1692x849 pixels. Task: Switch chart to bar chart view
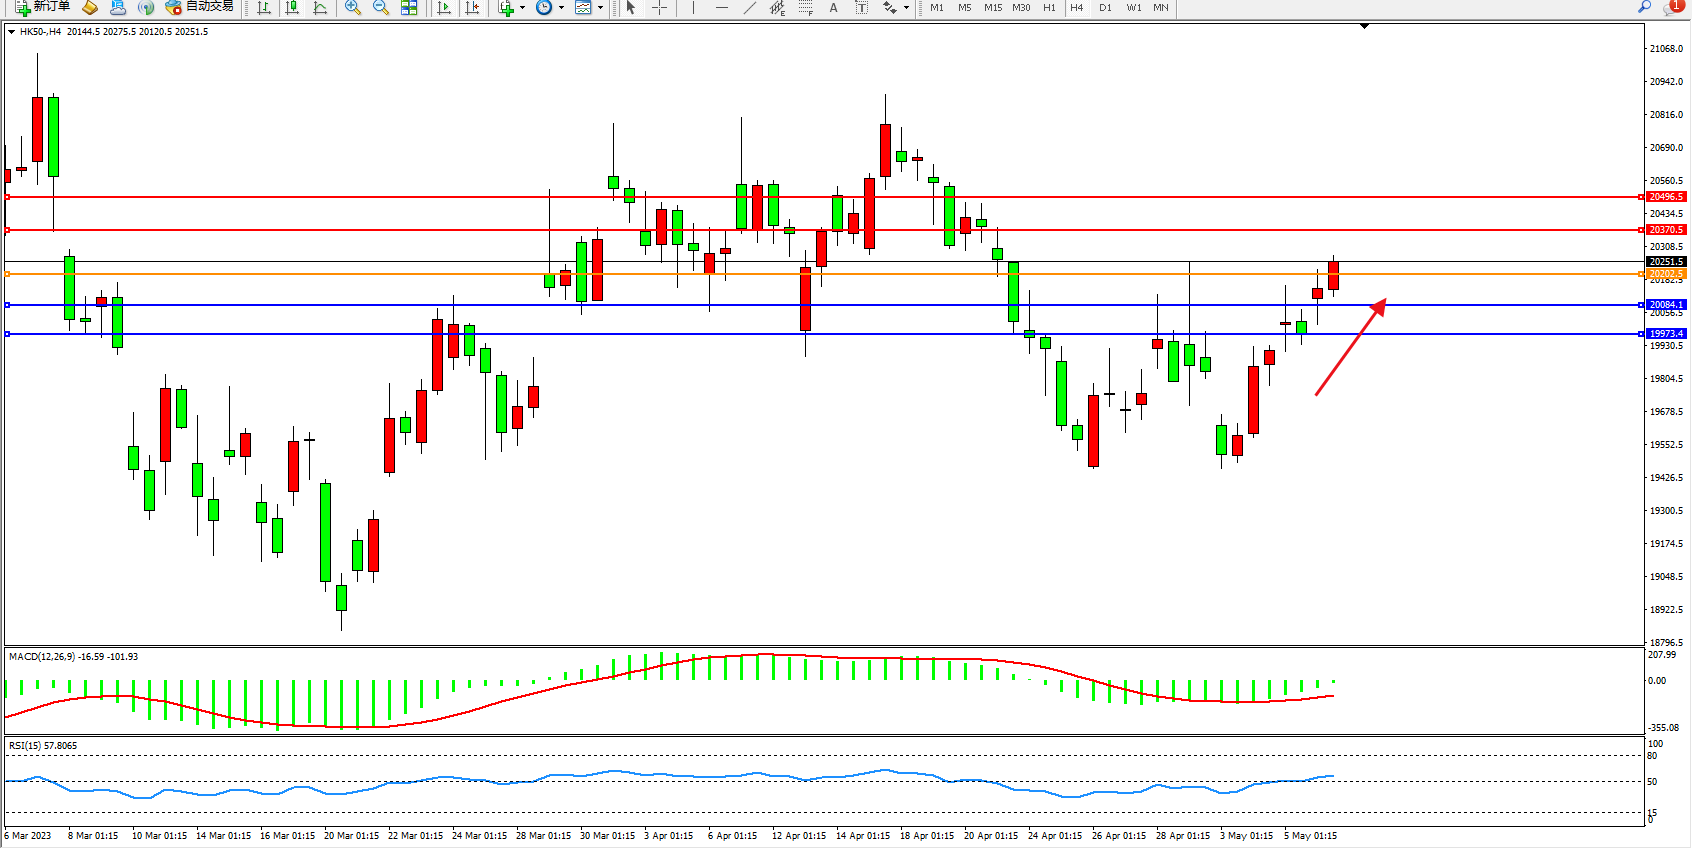tap(264, 8)
